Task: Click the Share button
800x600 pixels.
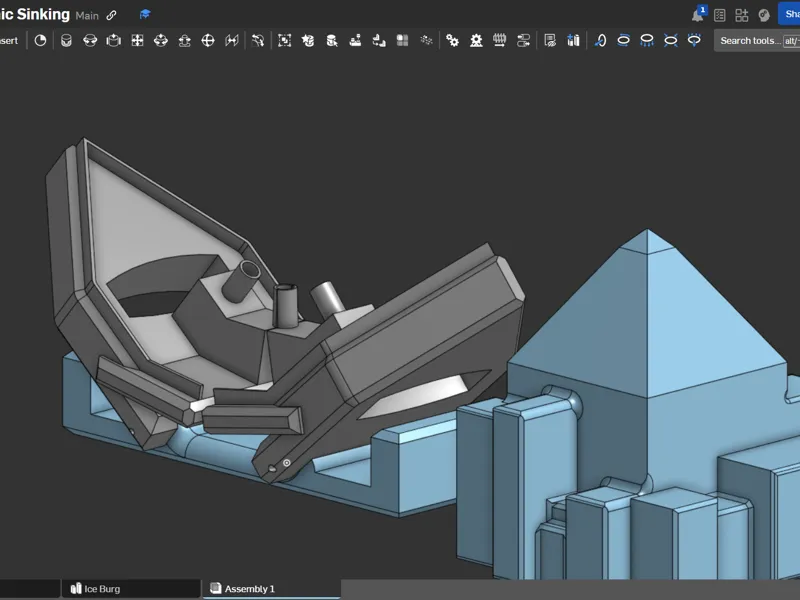Action: pos(789,14)
